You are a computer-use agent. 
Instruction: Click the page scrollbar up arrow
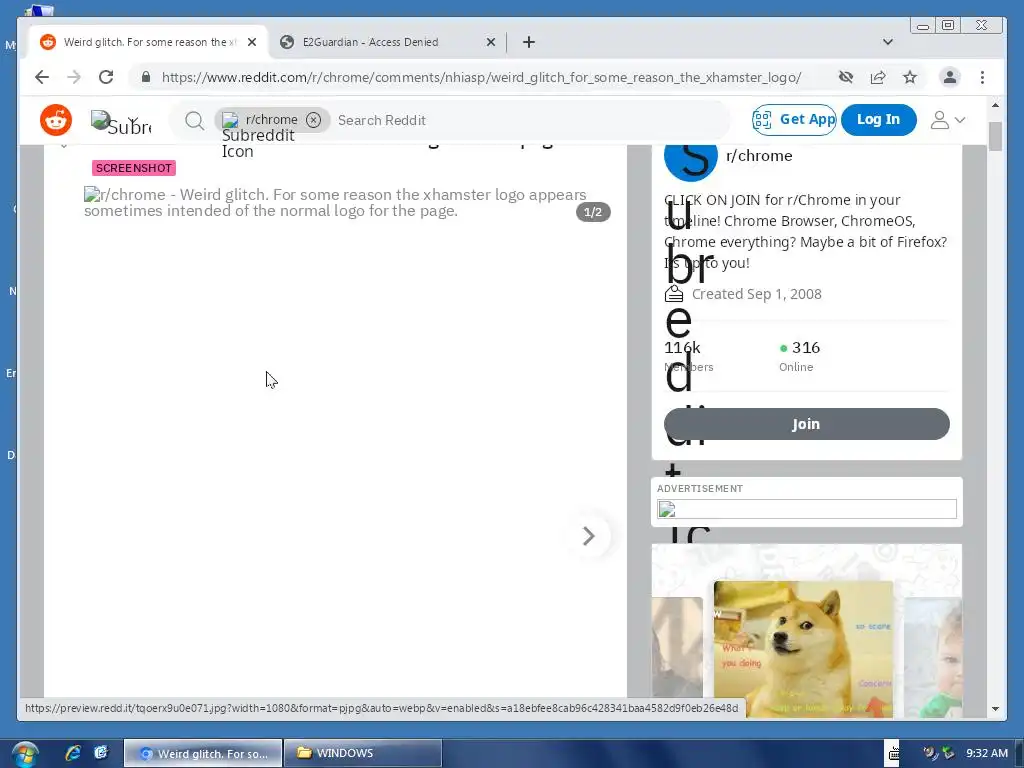tap(995, 105)
